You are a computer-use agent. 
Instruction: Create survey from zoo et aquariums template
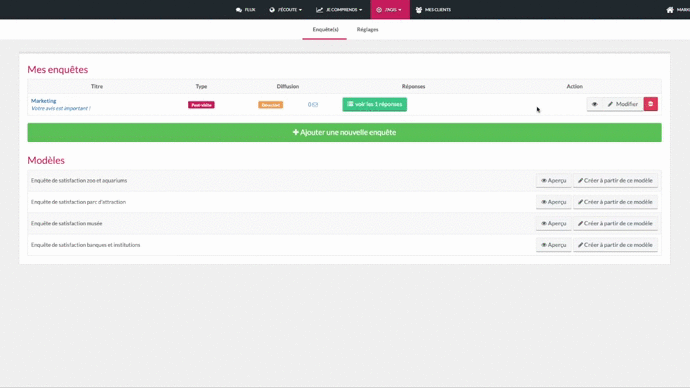(x=615, y=180)
